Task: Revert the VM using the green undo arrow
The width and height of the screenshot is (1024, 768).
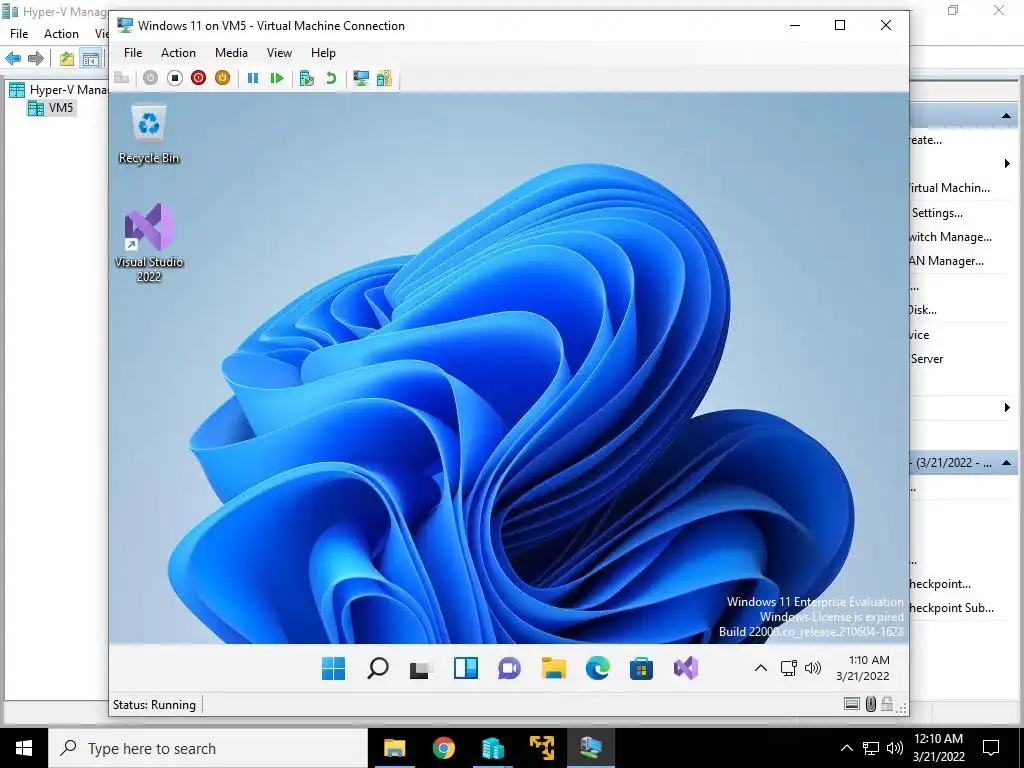Action: [331, 78]
